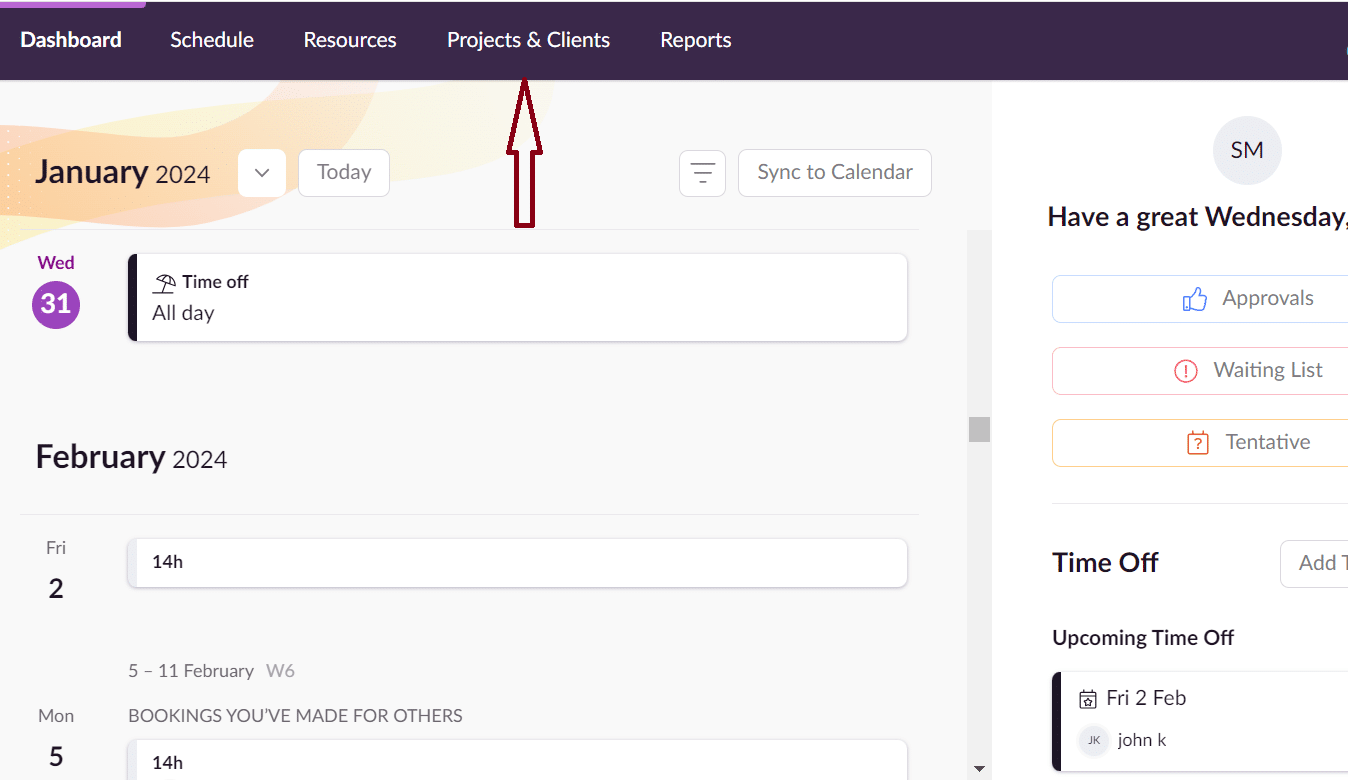
Task: Open the Waiting List
Action: [1200, 371]
